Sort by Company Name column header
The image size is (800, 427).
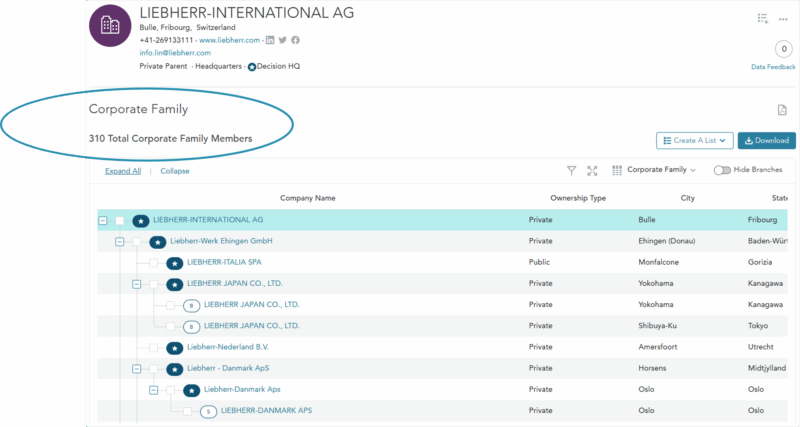point(308,198)
